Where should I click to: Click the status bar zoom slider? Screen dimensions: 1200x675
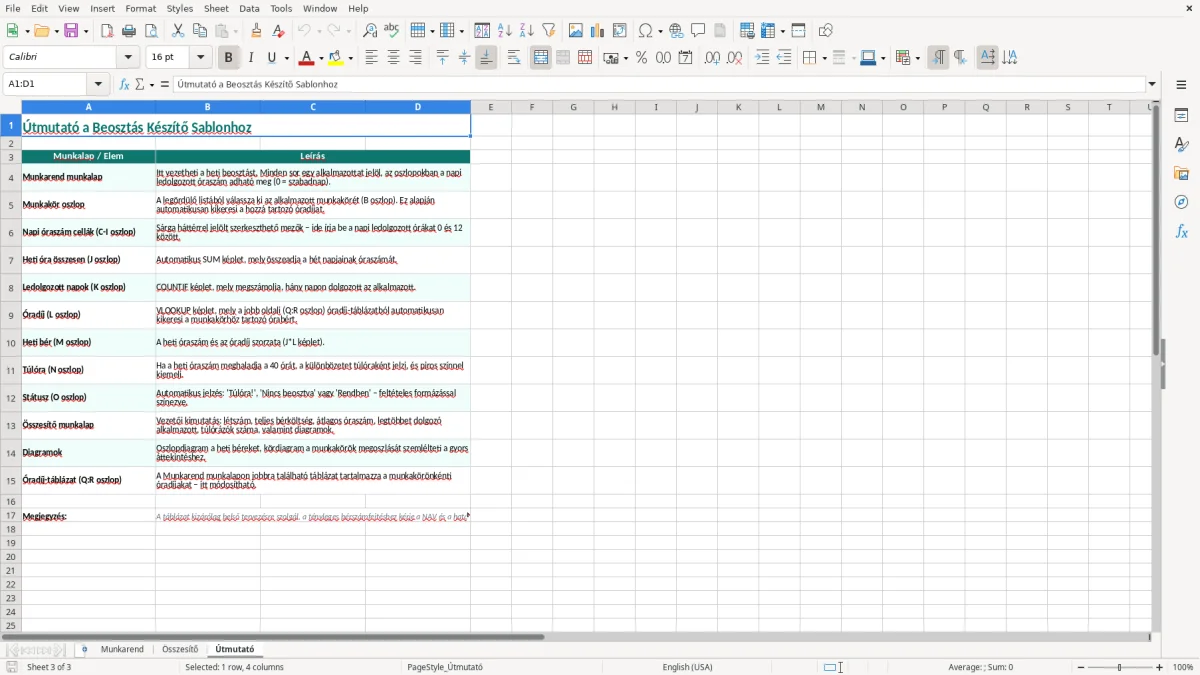[x=1119, y=667]
